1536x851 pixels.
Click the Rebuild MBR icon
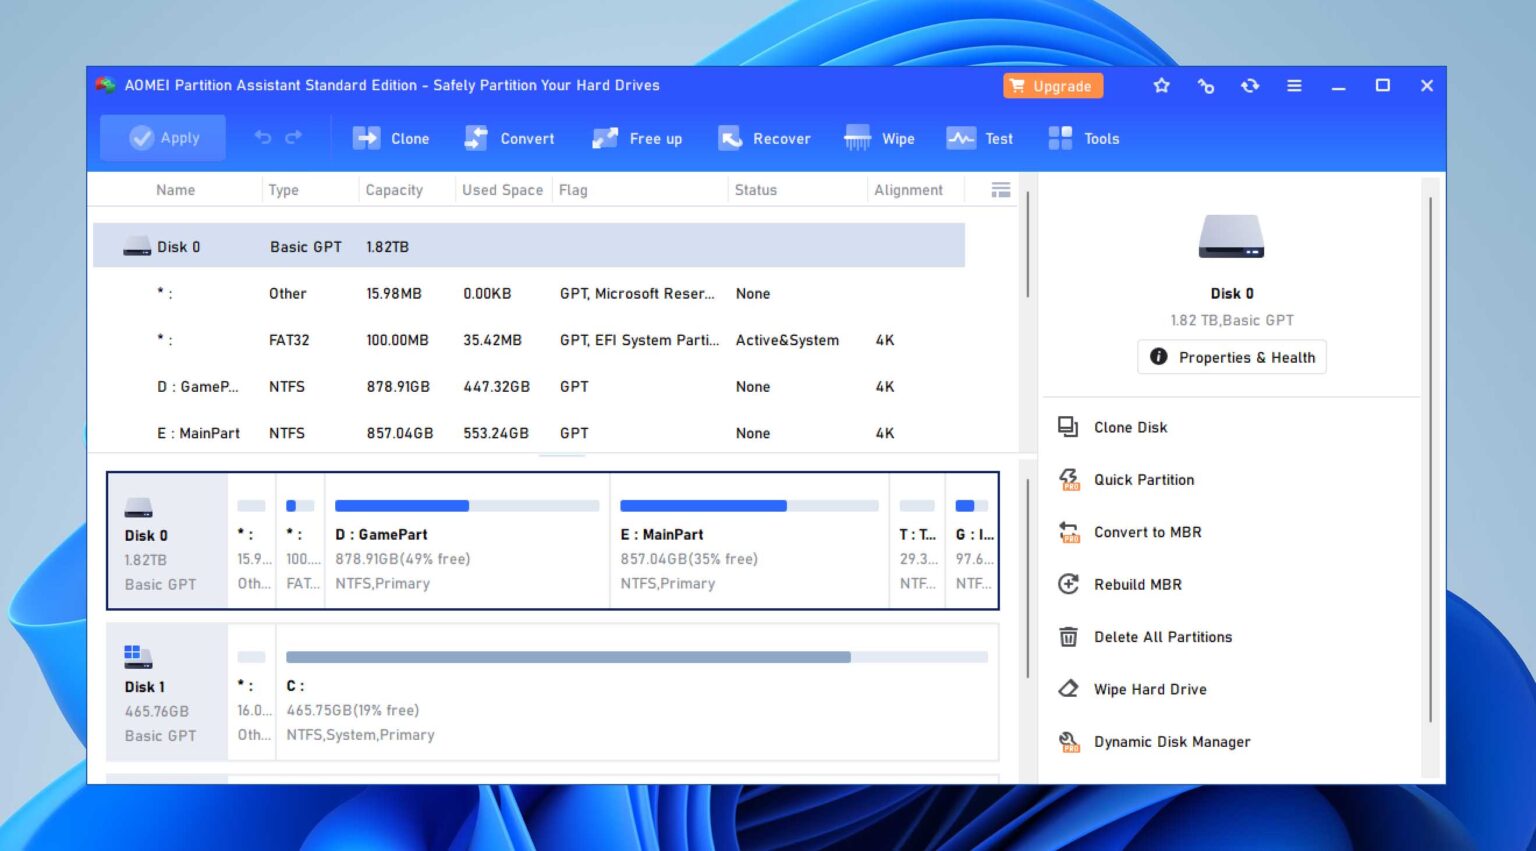(1069, 584)
